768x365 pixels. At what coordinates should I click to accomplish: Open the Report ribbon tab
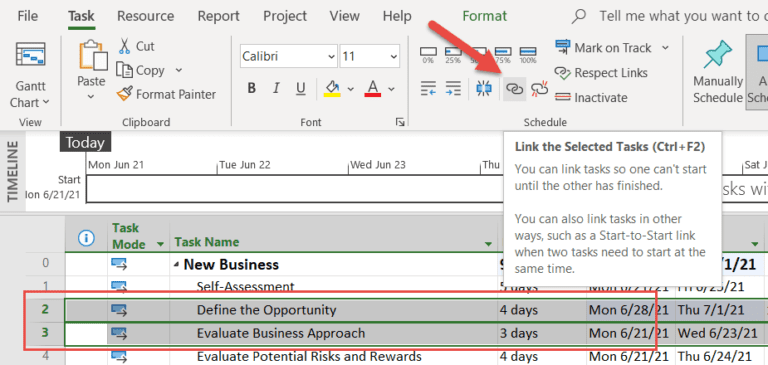coord(218,16)
